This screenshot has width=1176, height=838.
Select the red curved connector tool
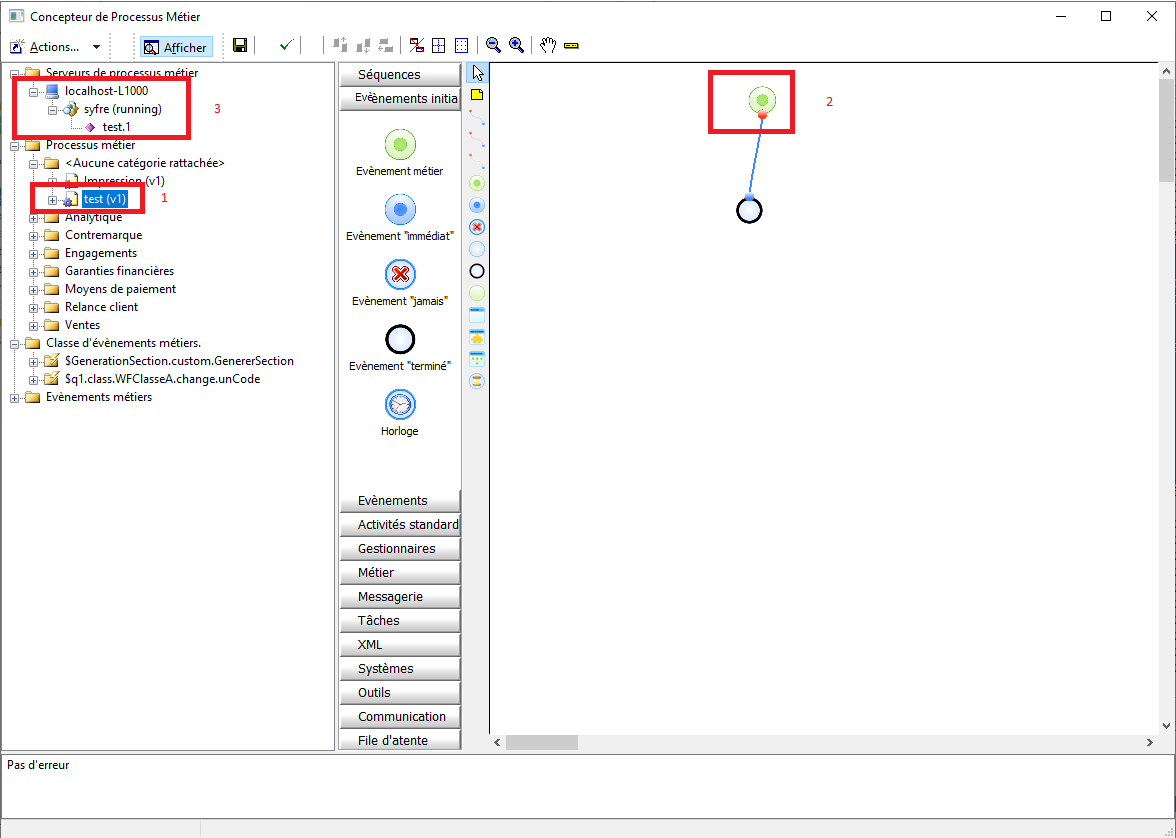[476, 139]
